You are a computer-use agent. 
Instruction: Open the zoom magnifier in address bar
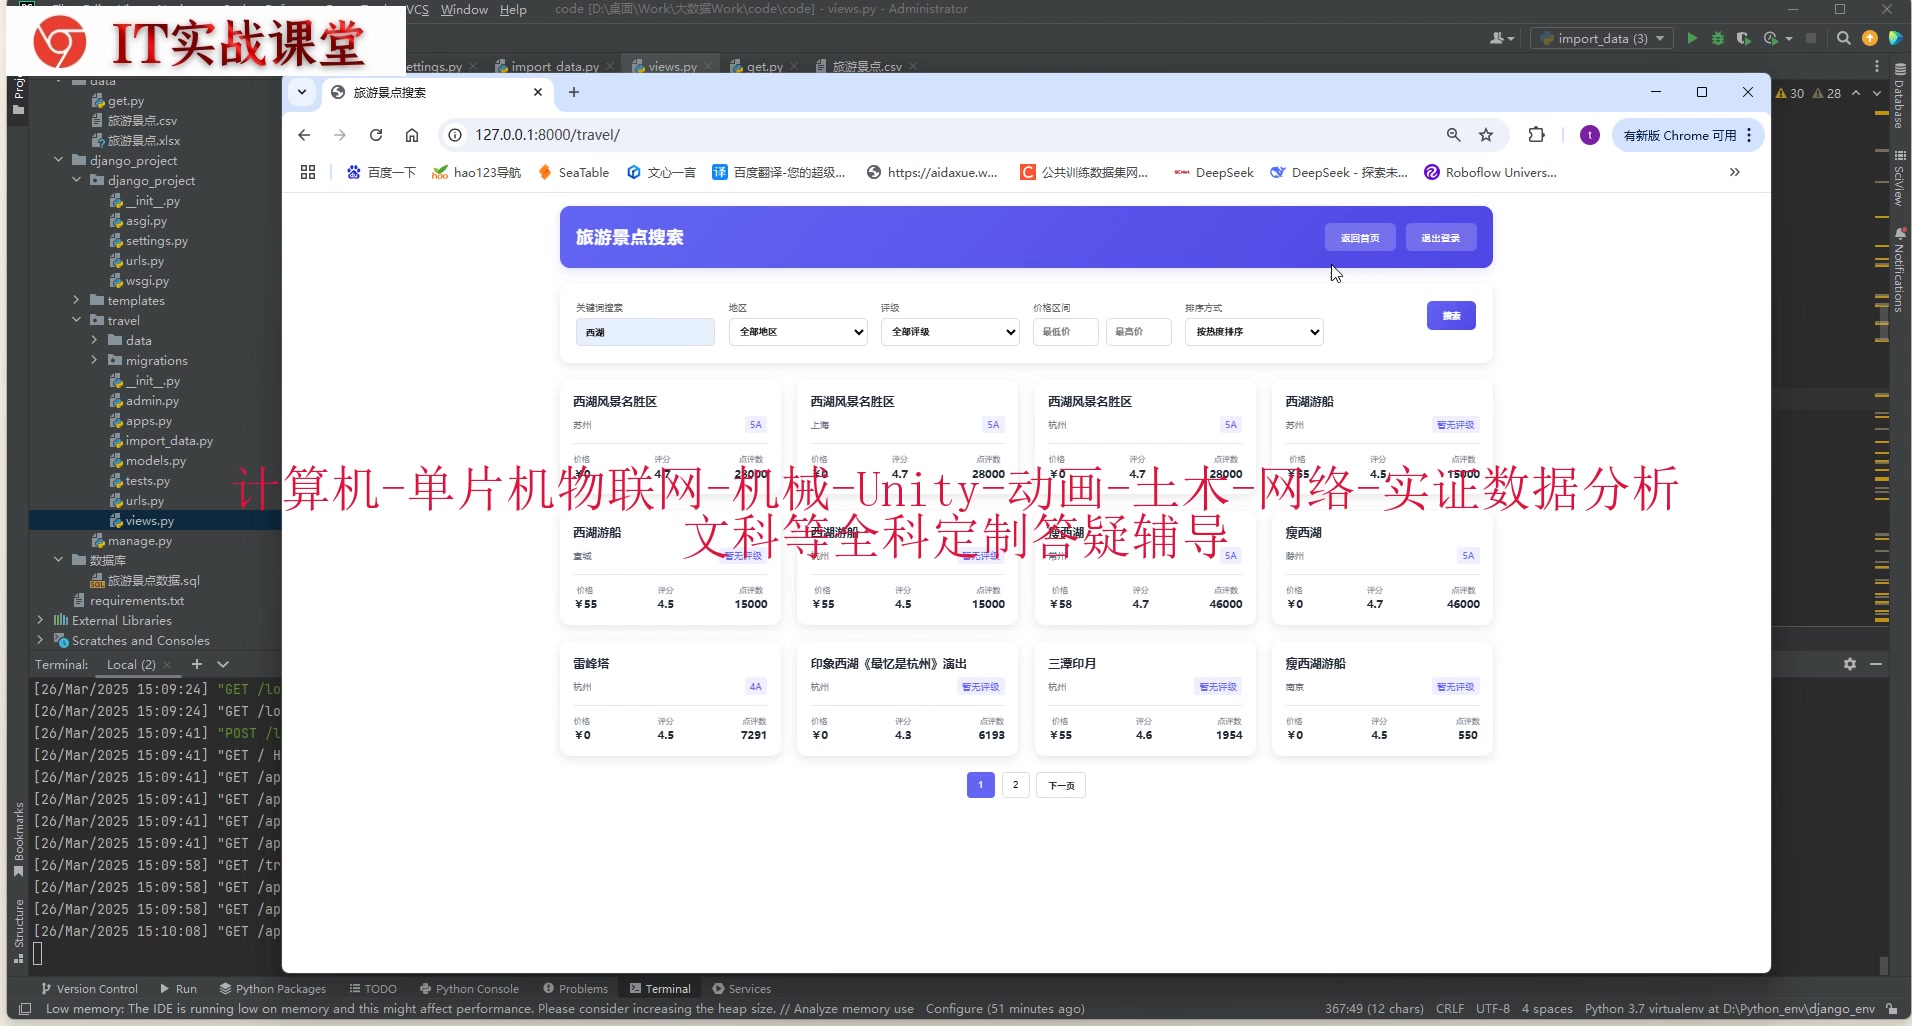(1454, 135)
